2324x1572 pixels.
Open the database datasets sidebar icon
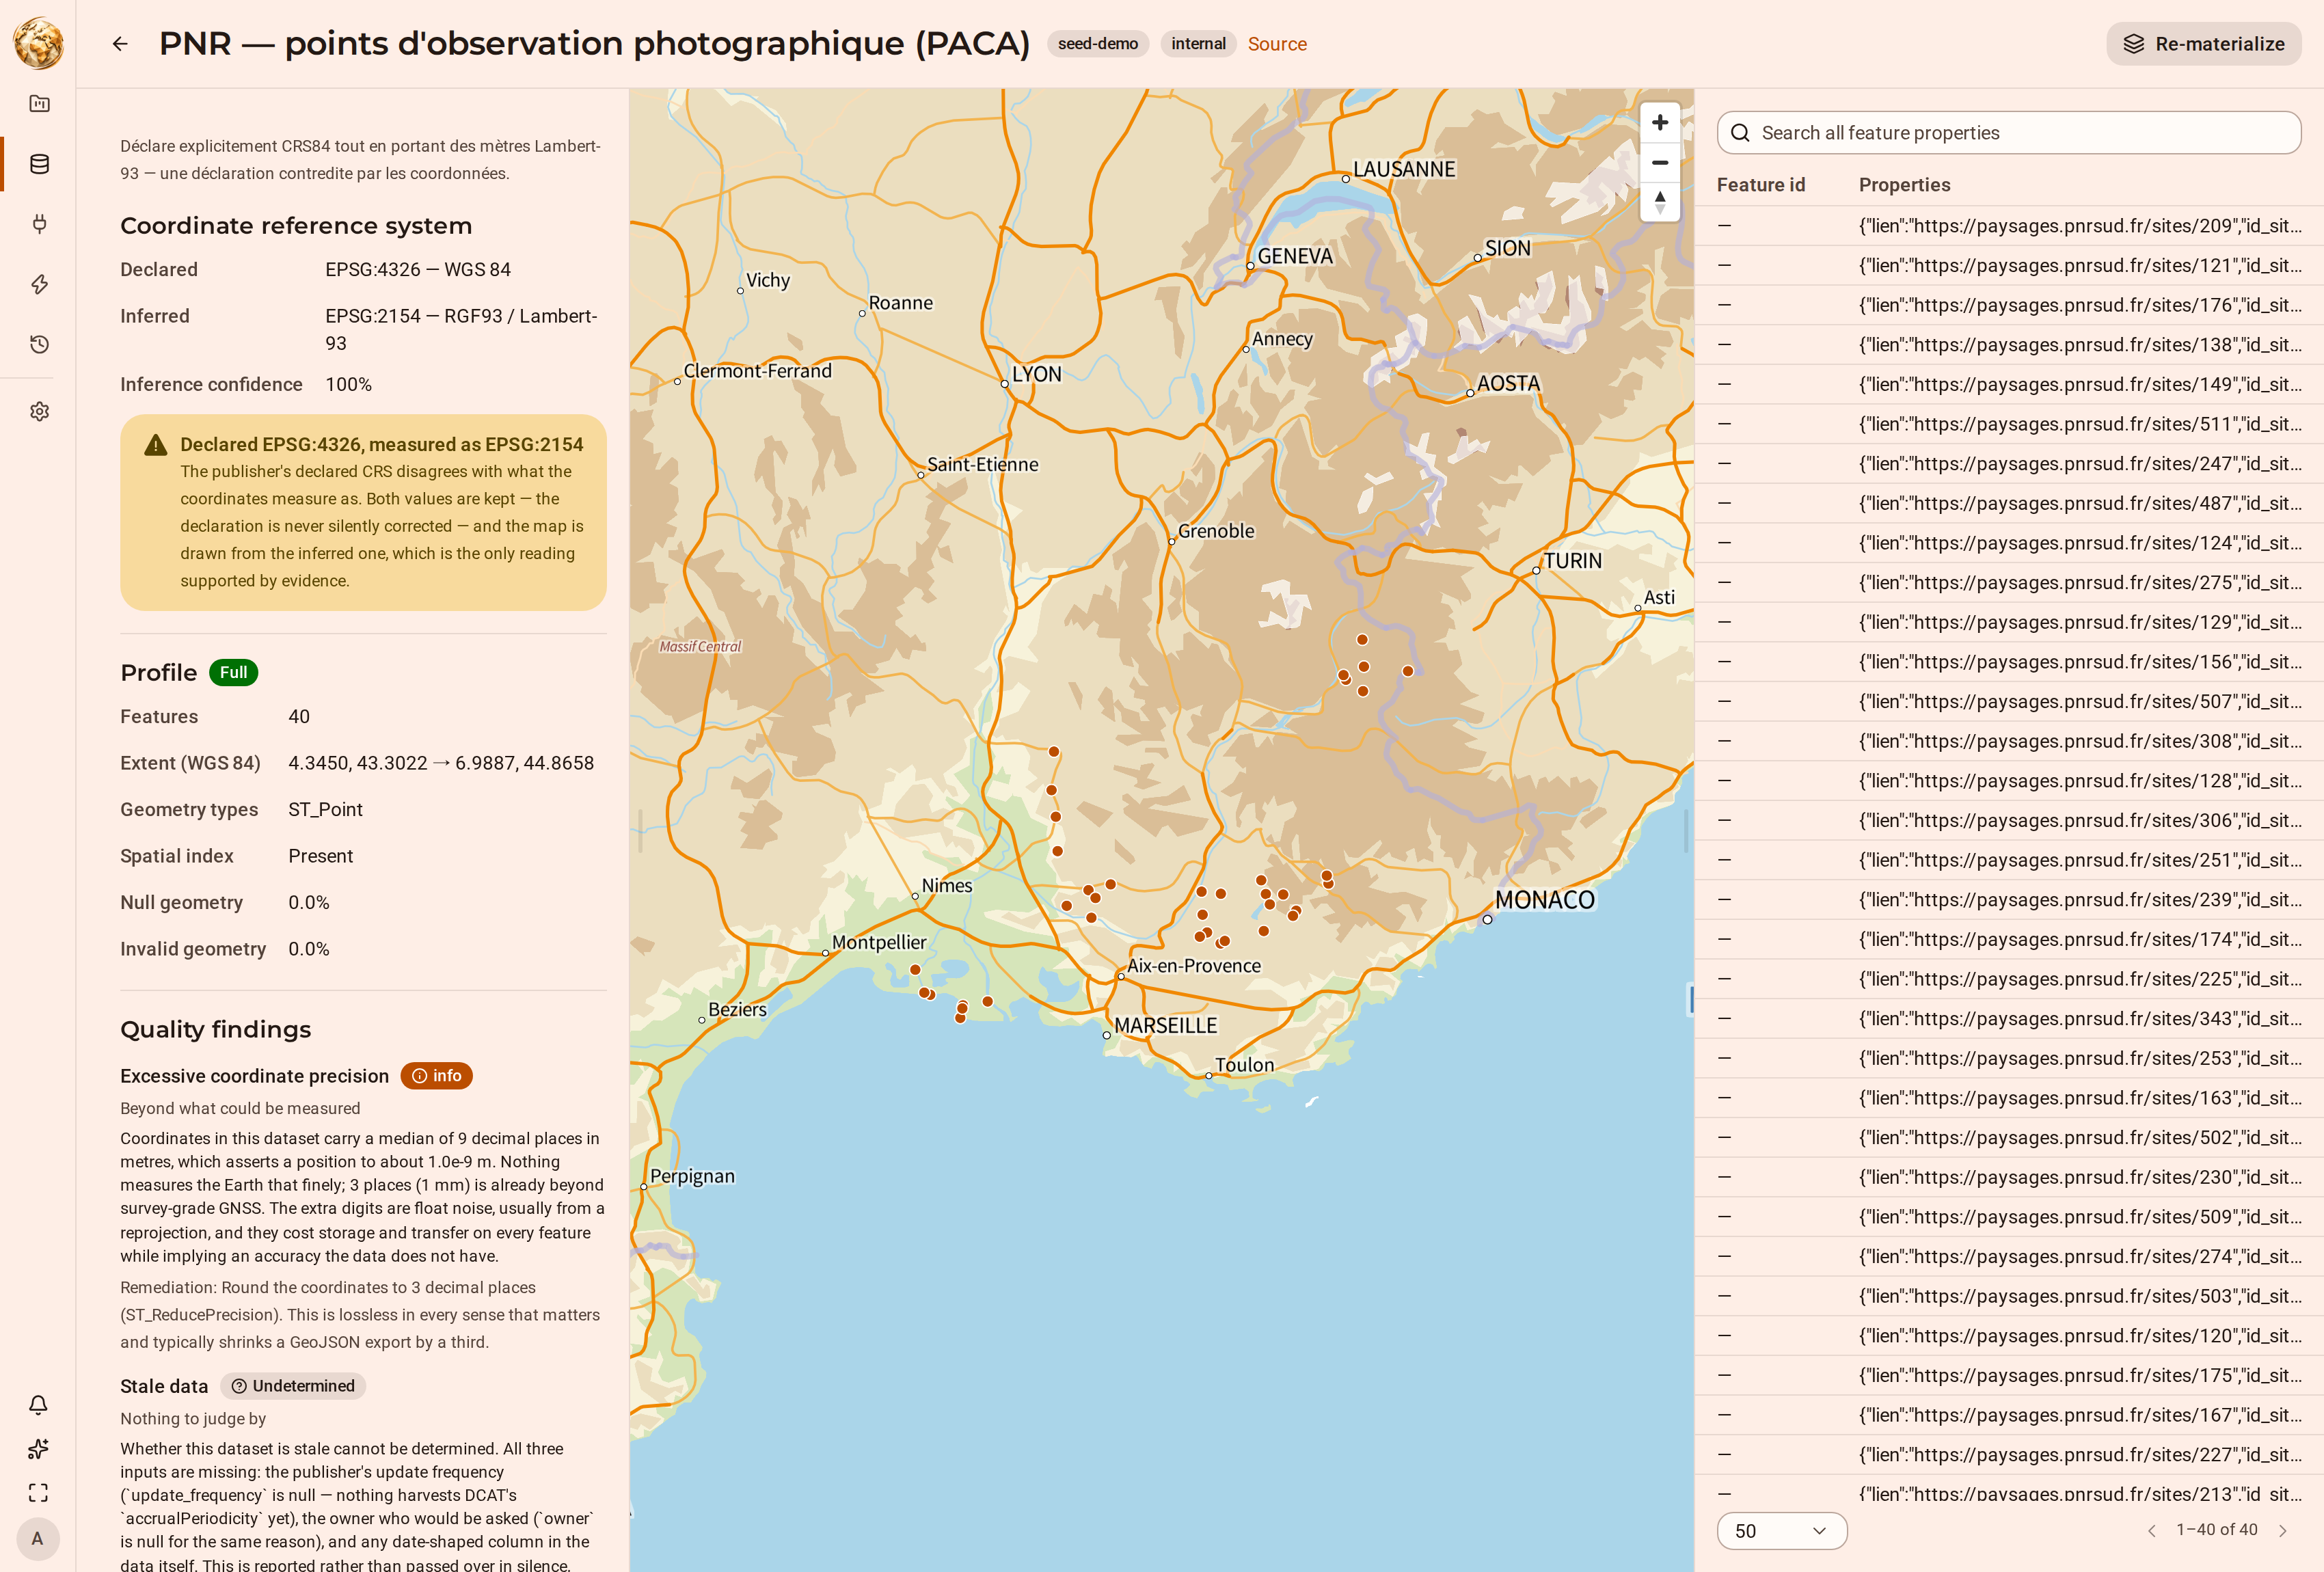tap(39, 164)
